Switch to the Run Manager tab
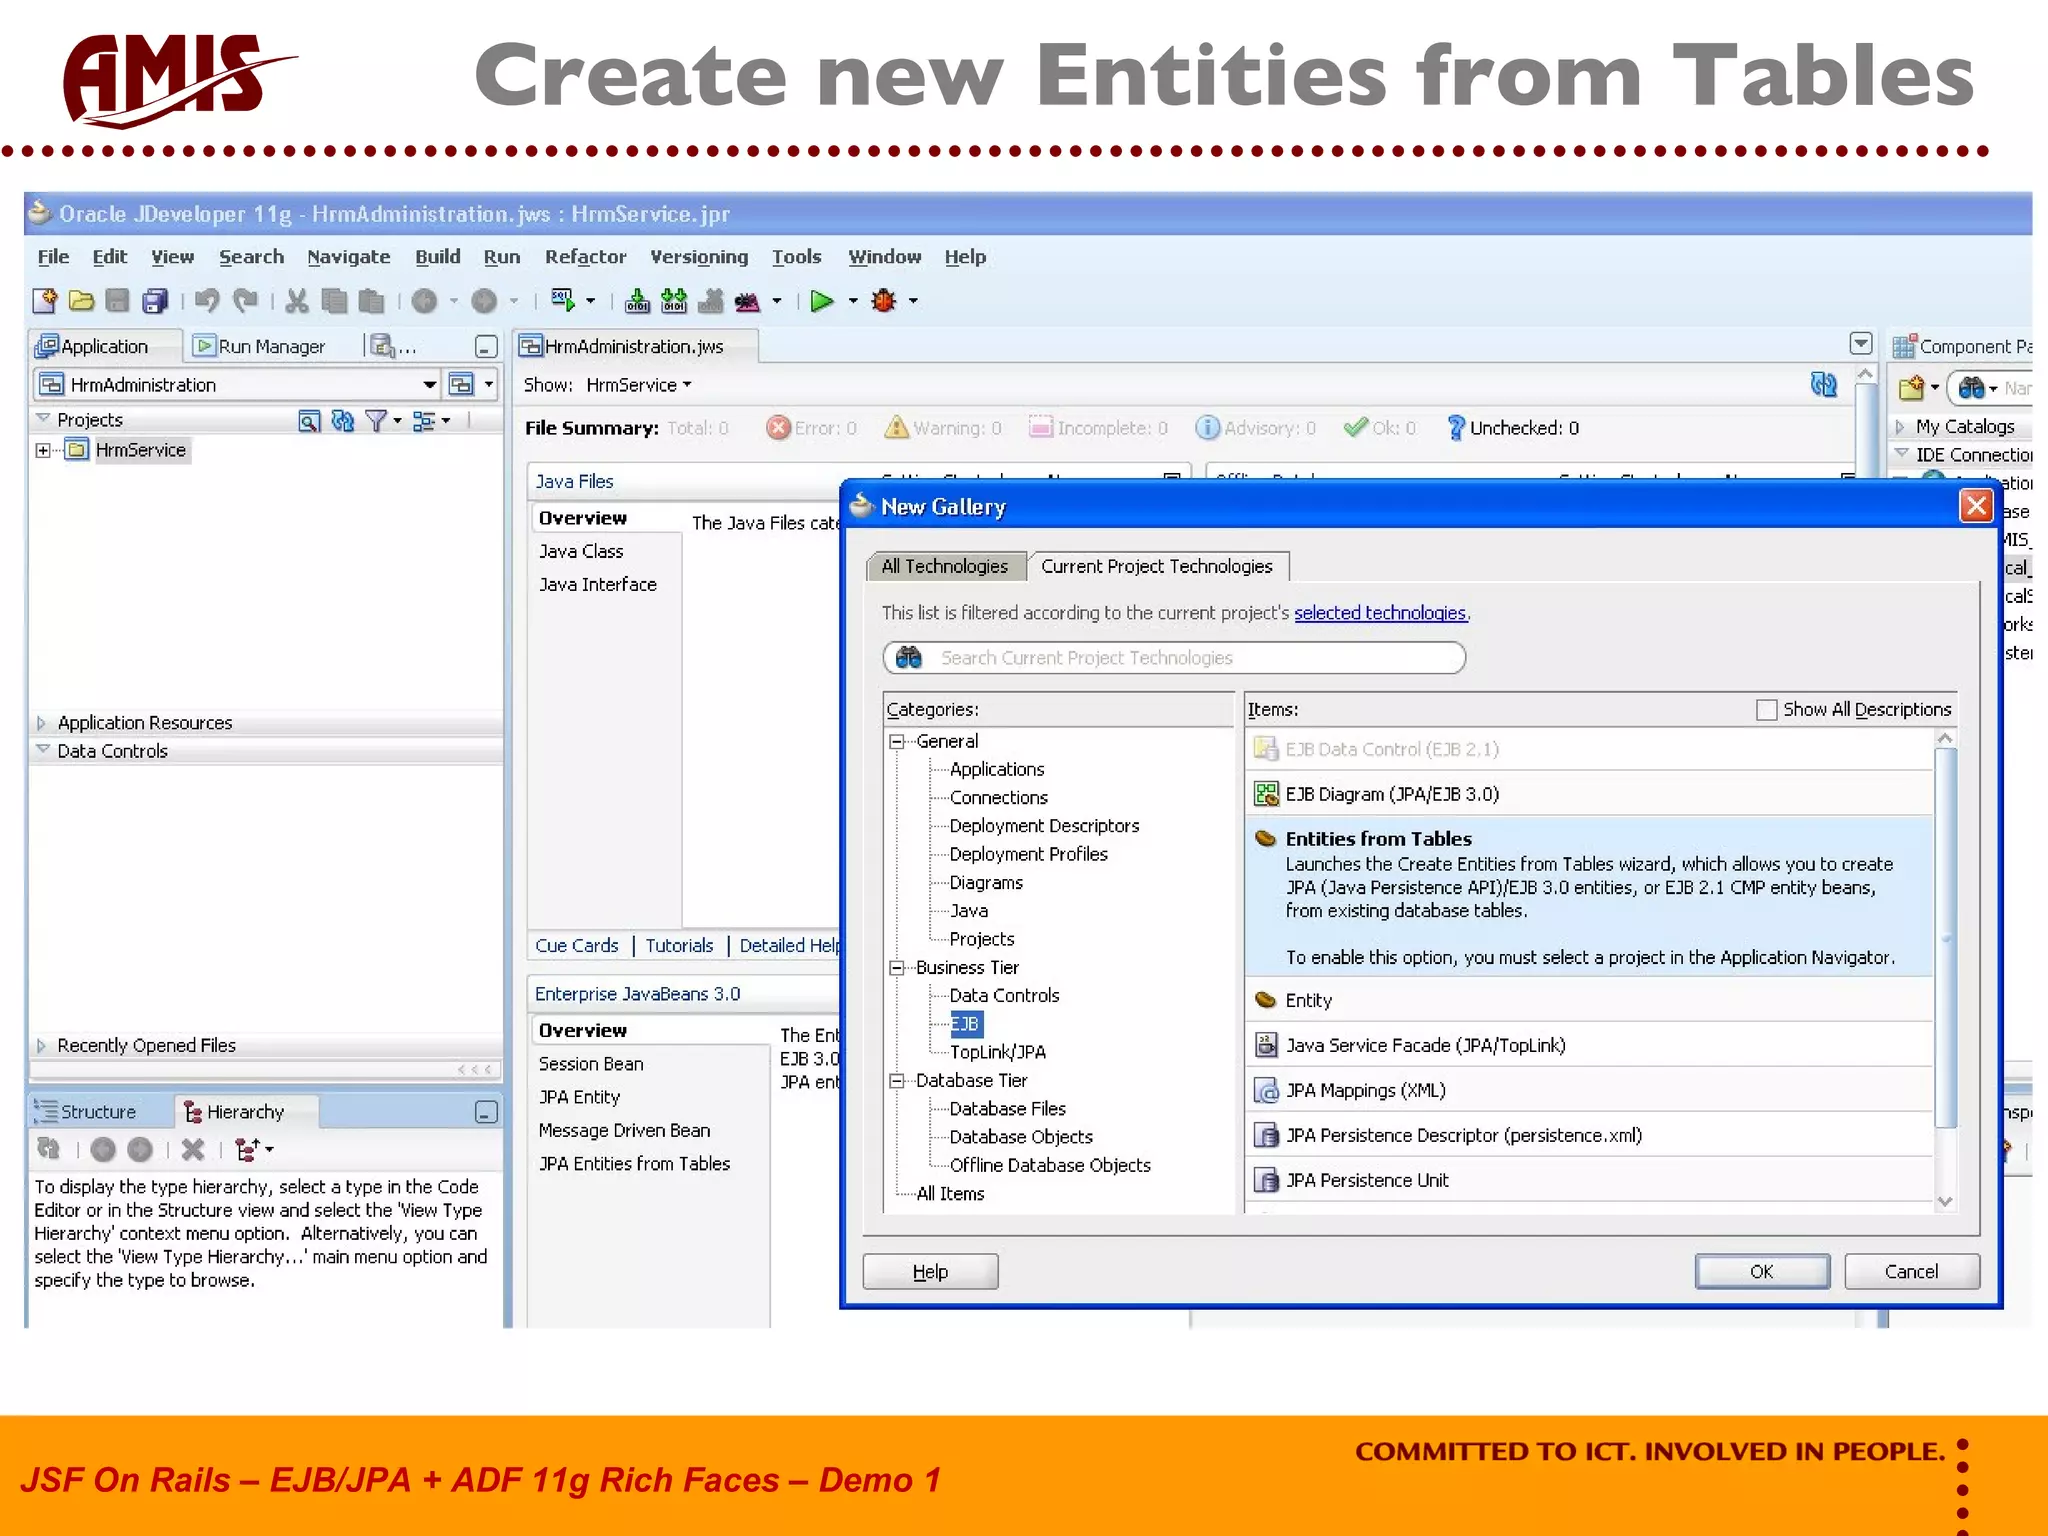The height and width of the screenshot is (1536, 2048). [262, 346]
